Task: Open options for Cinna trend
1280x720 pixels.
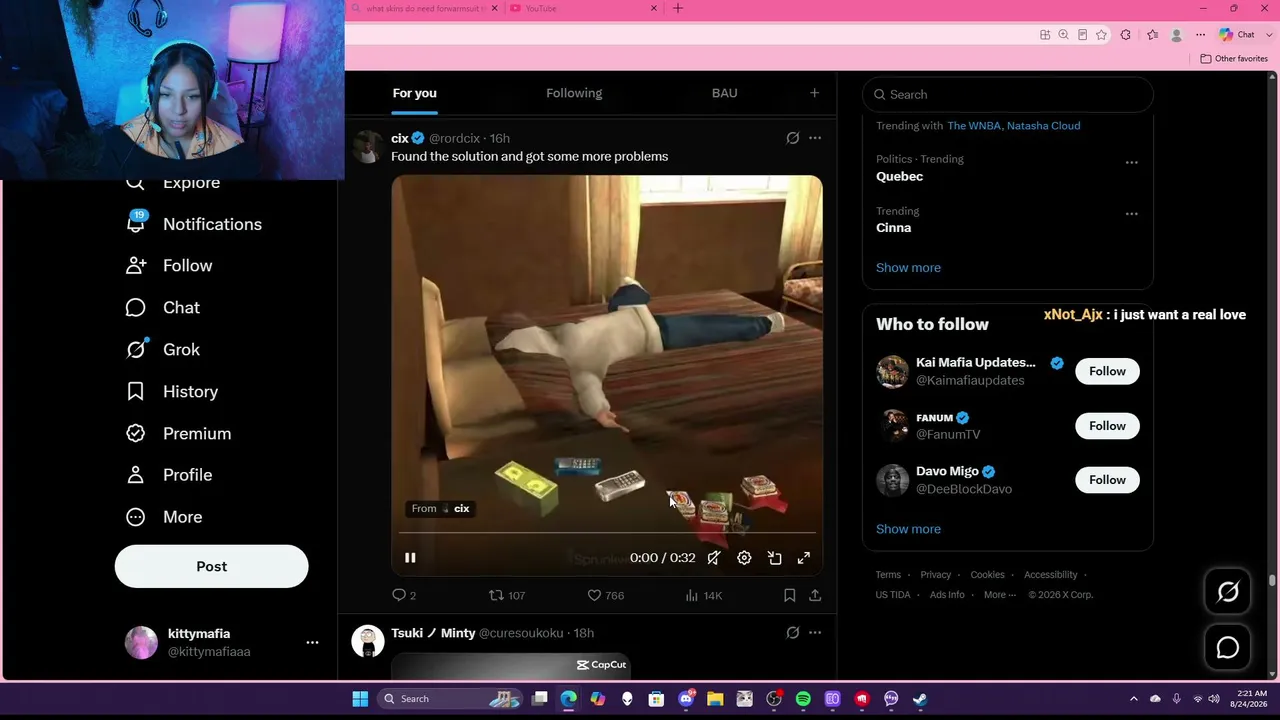Action: (1131, 214)
